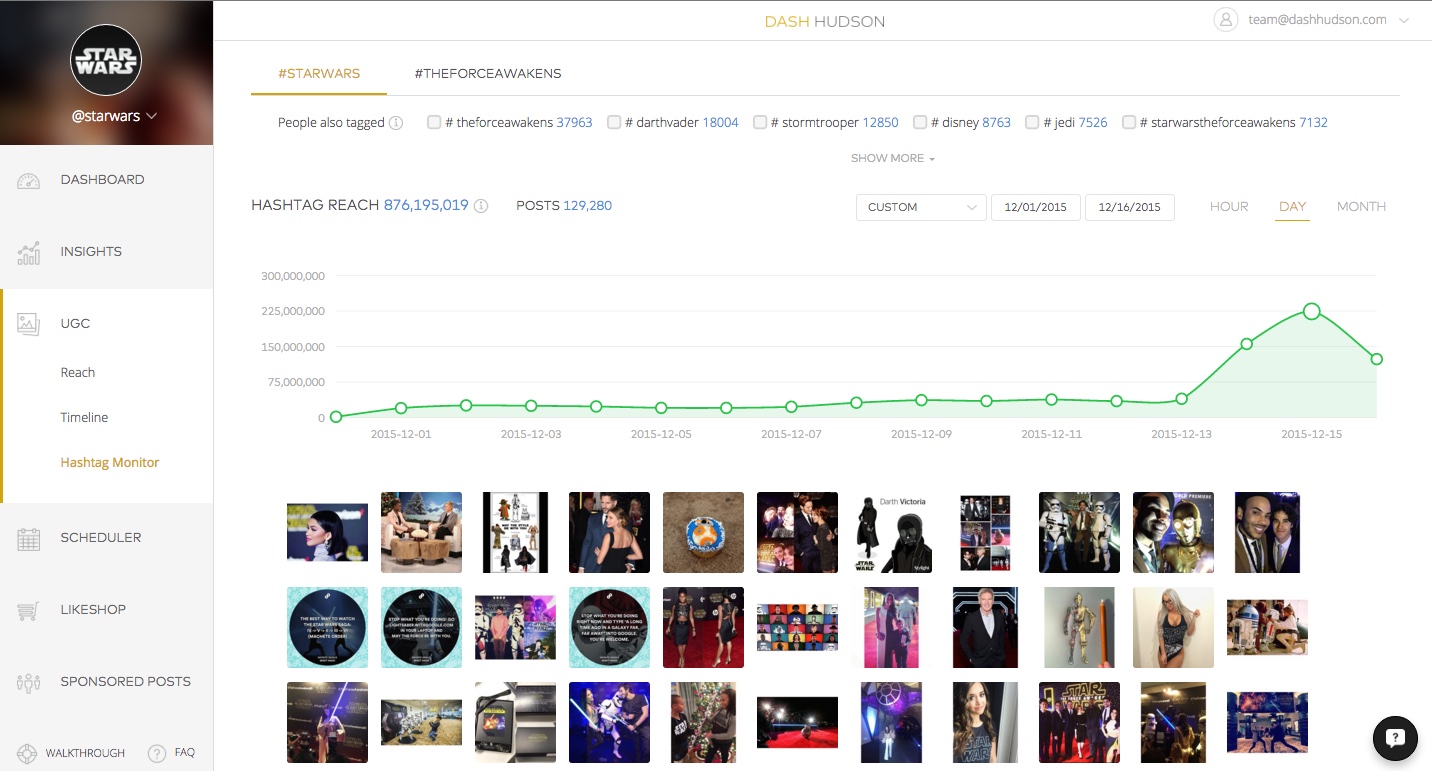The height and width of the screenshot is (771, 1432).
Task: Click info icon next to Hashtag Reach value
Action: coord(481,206)
